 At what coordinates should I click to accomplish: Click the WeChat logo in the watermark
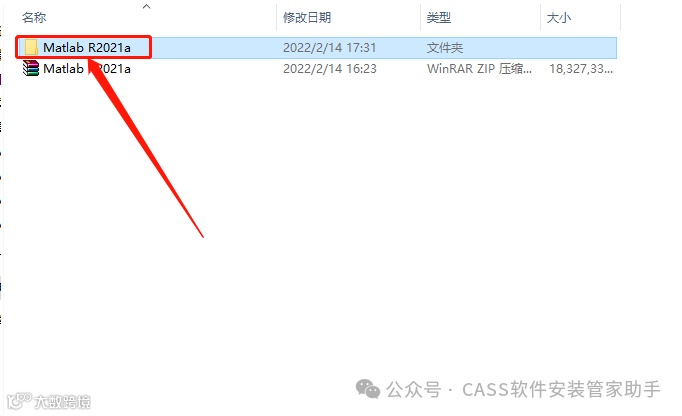[368, 389]
